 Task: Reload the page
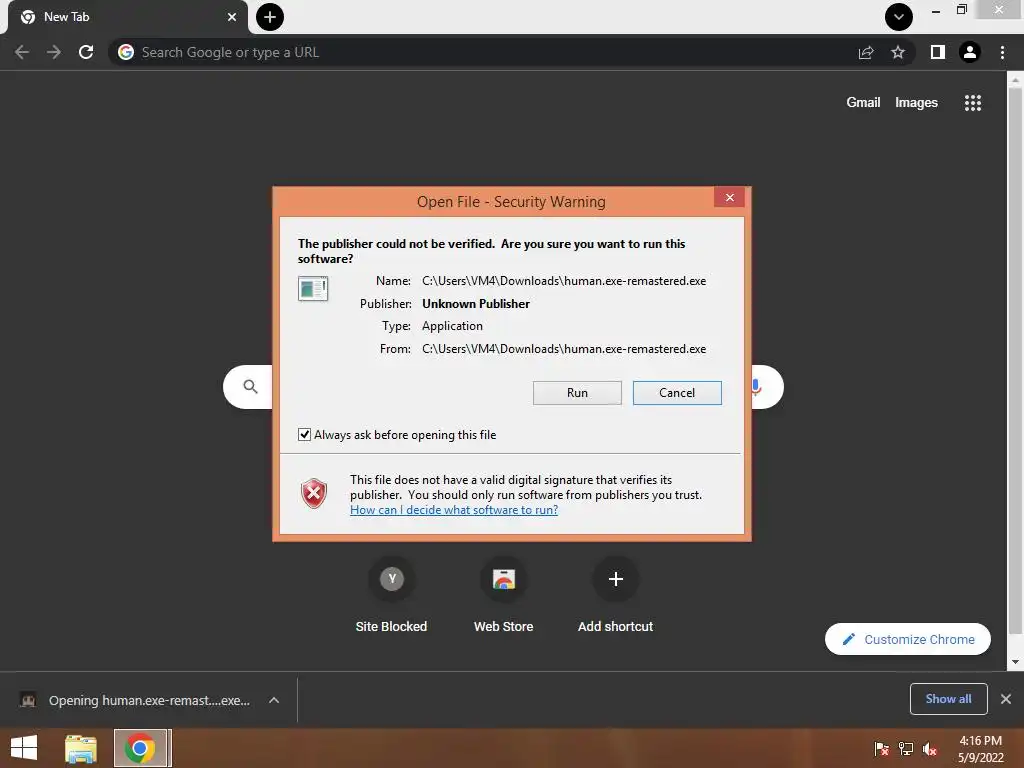86,52
